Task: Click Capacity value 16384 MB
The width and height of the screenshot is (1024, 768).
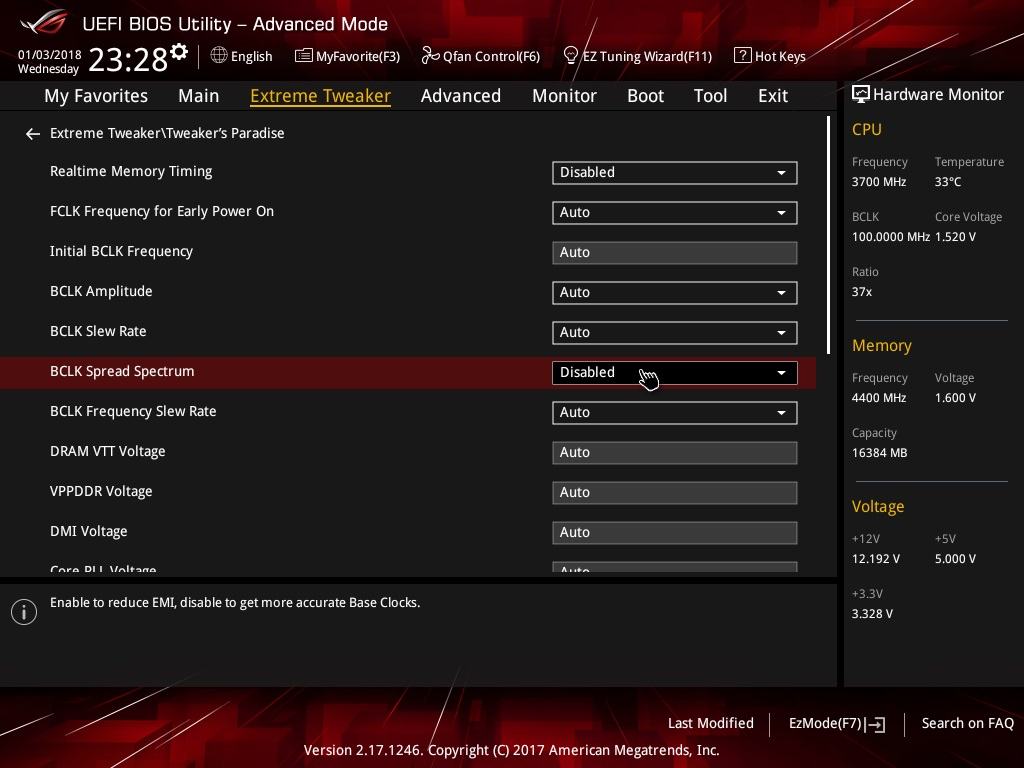Action: [x=880, y=453]
